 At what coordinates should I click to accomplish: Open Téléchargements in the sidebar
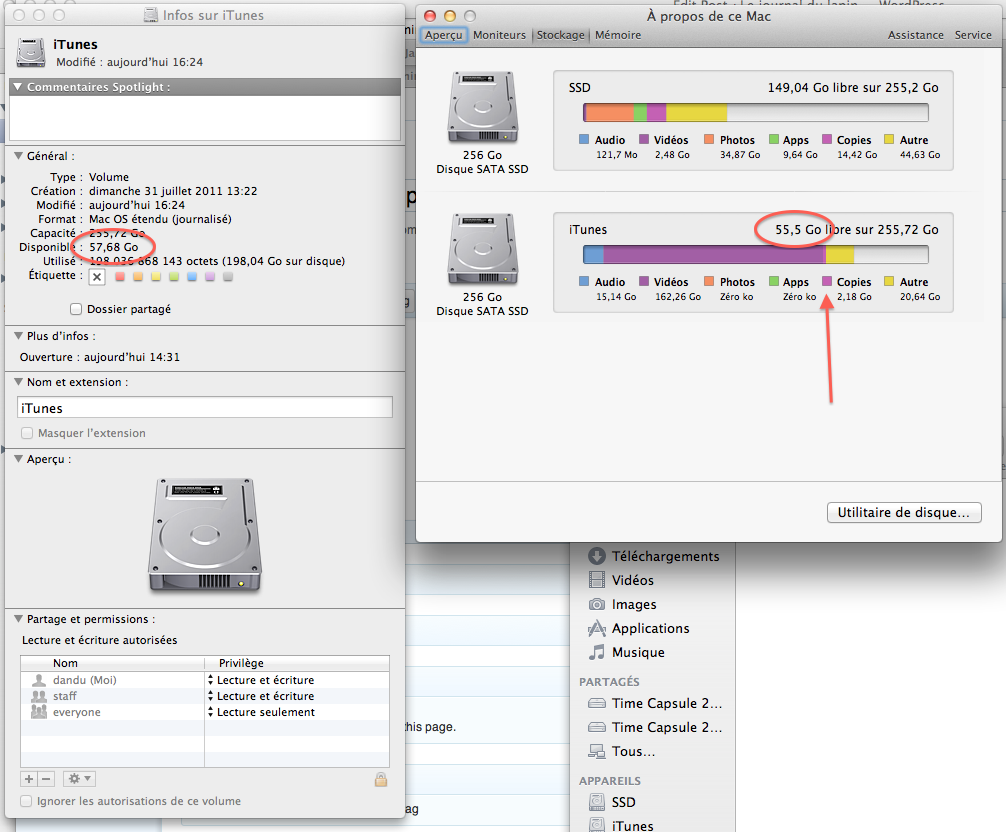coord(665,556)
